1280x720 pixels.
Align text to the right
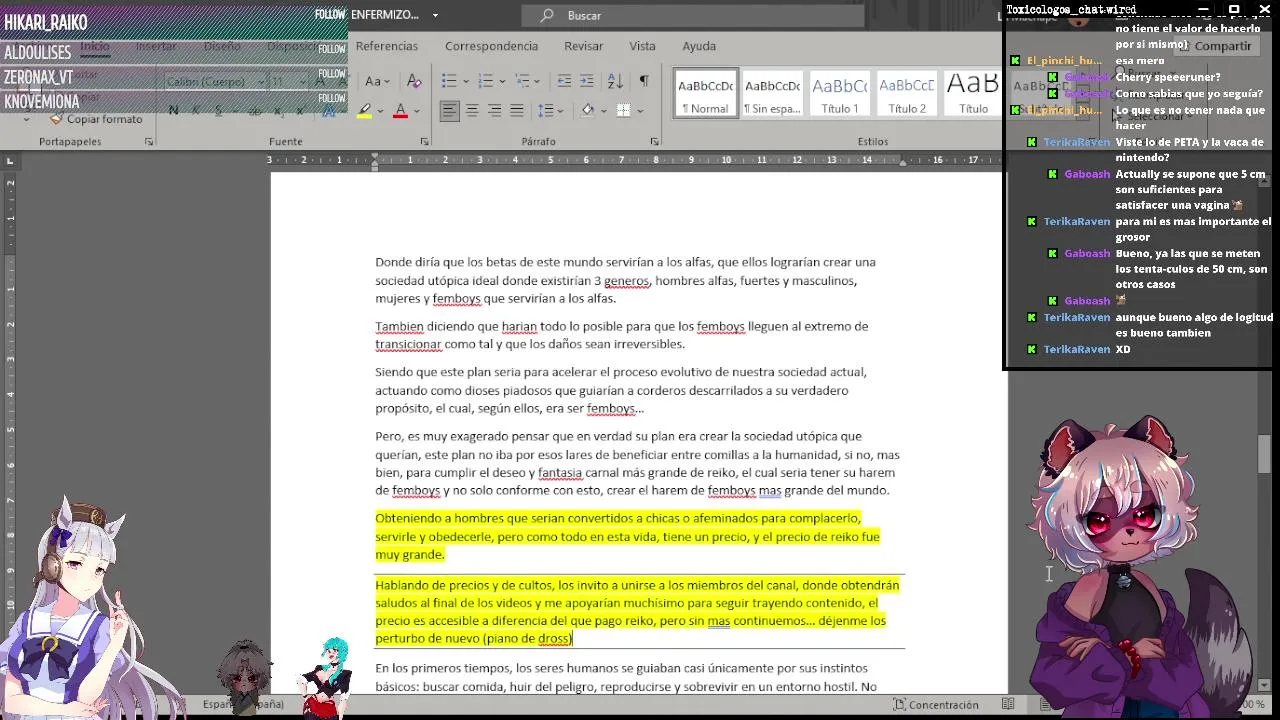(494, 110)
